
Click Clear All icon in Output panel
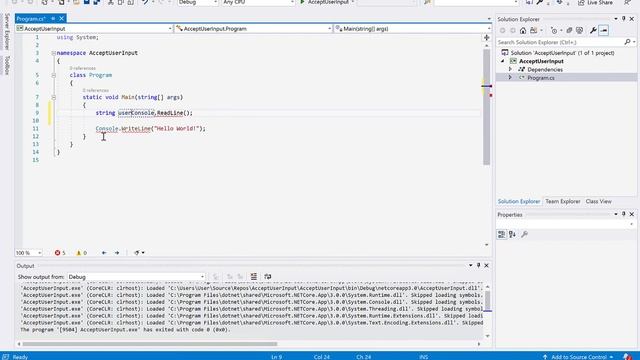[253, 277]
